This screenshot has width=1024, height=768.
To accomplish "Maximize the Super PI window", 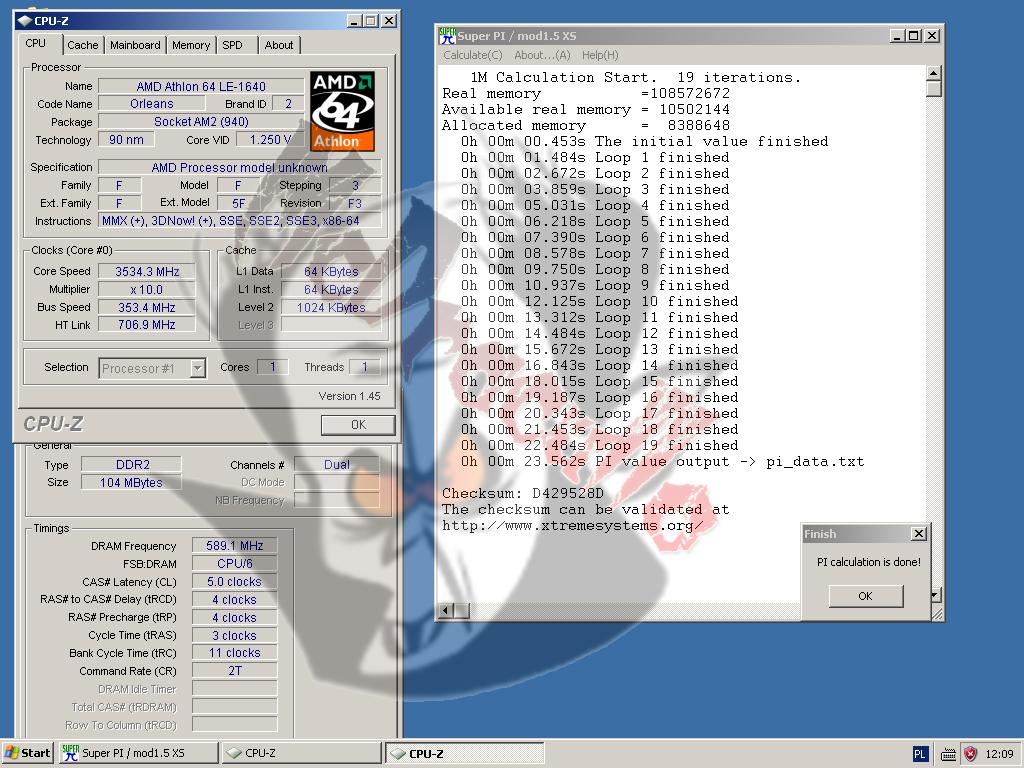I will [914, 36].
